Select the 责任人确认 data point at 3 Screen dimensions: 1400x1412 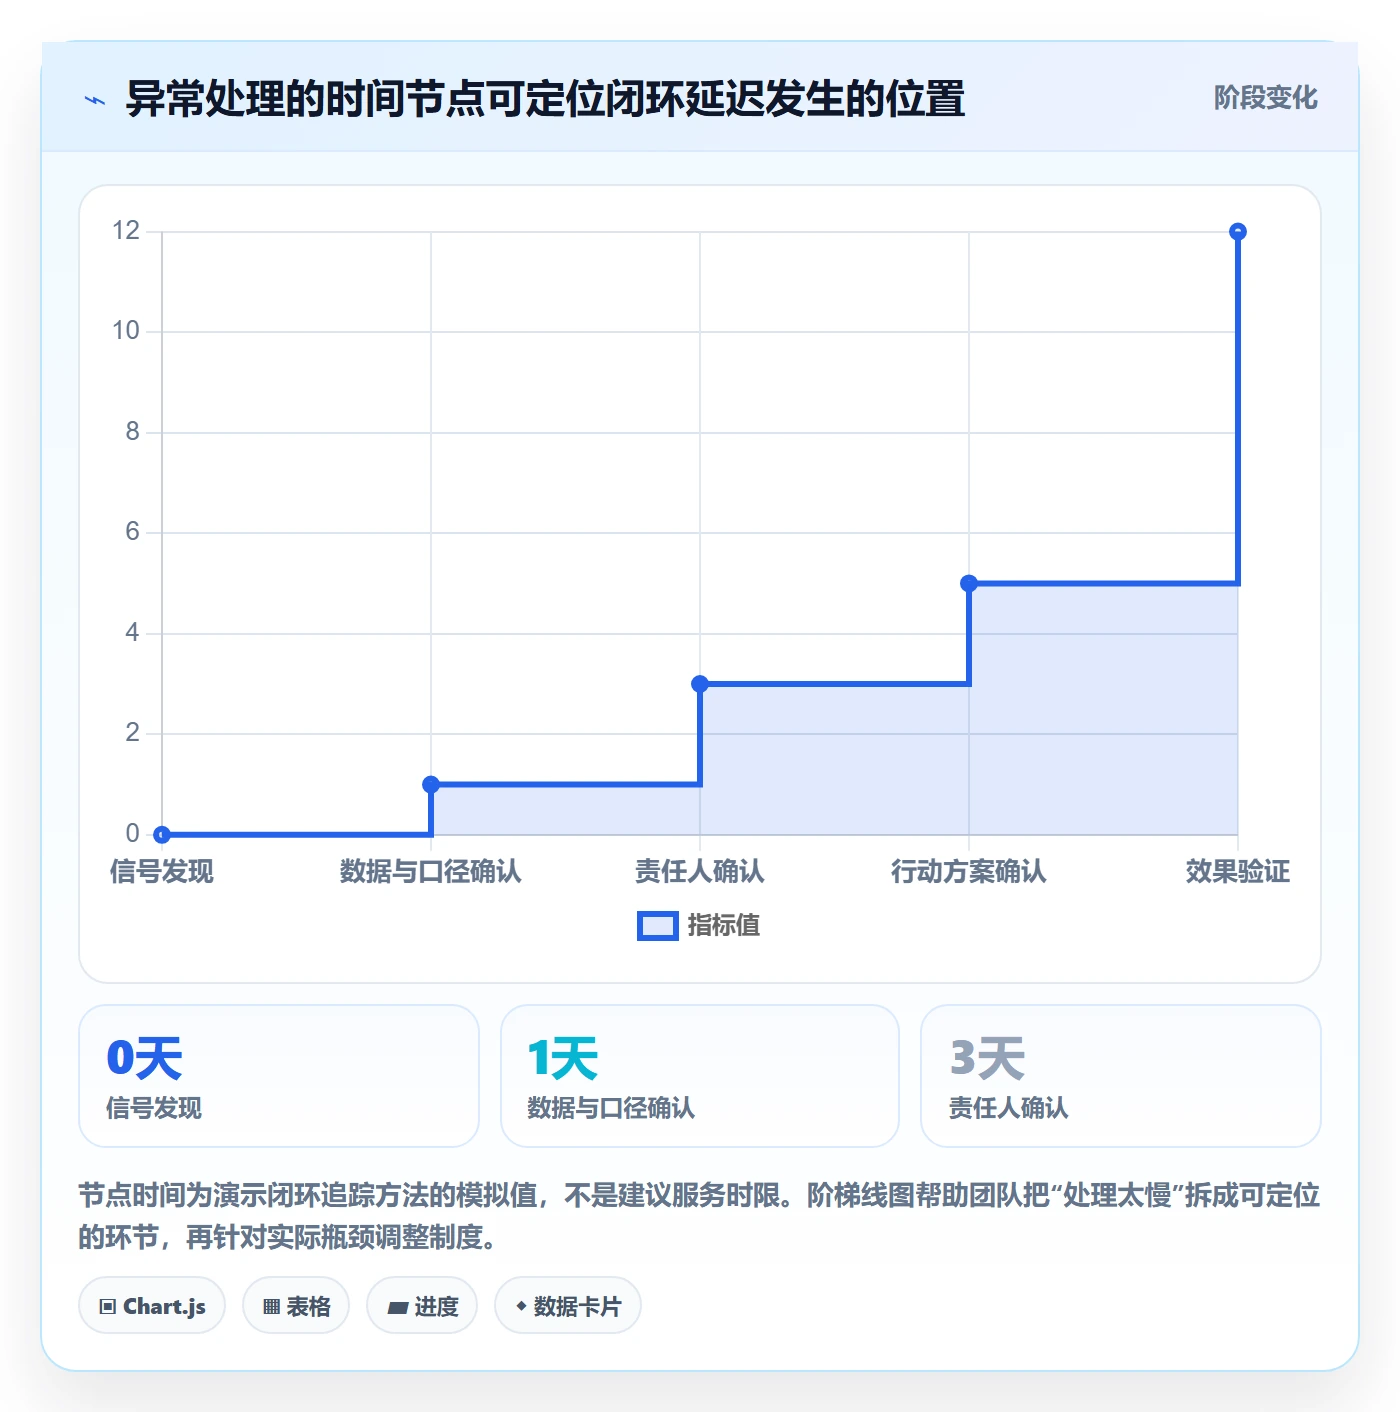pos(700,684)
